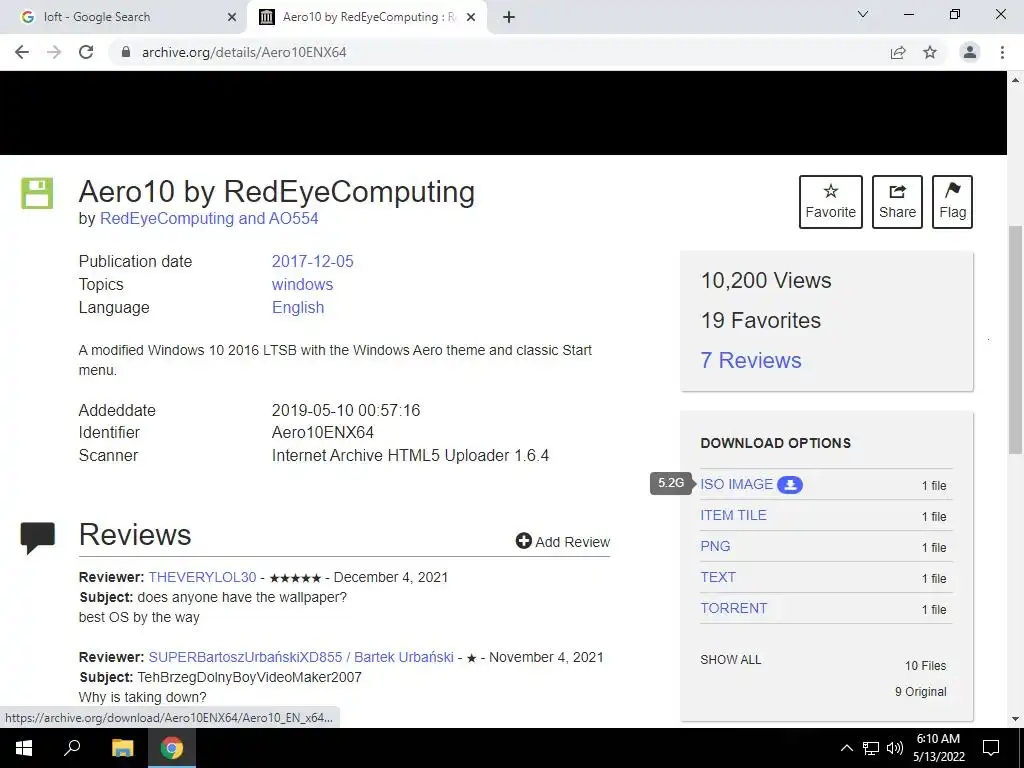The image size is (1024, 768).
Task: Open File Explorer from the taskbar
Action: point(122,748)
